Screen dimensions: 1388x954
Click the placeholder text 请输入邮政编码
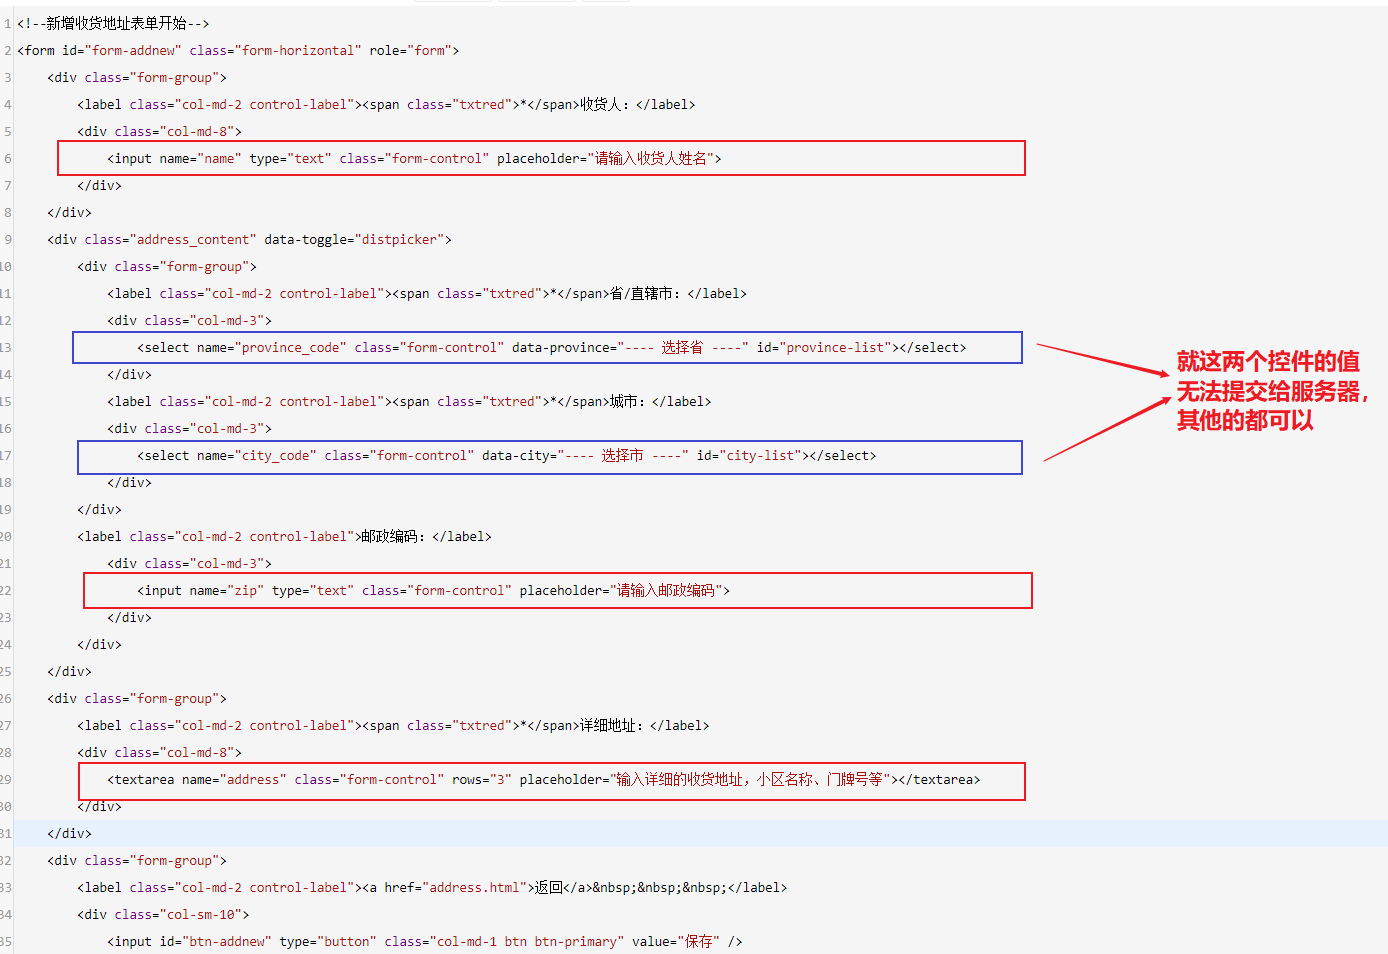tap(666, 590)
